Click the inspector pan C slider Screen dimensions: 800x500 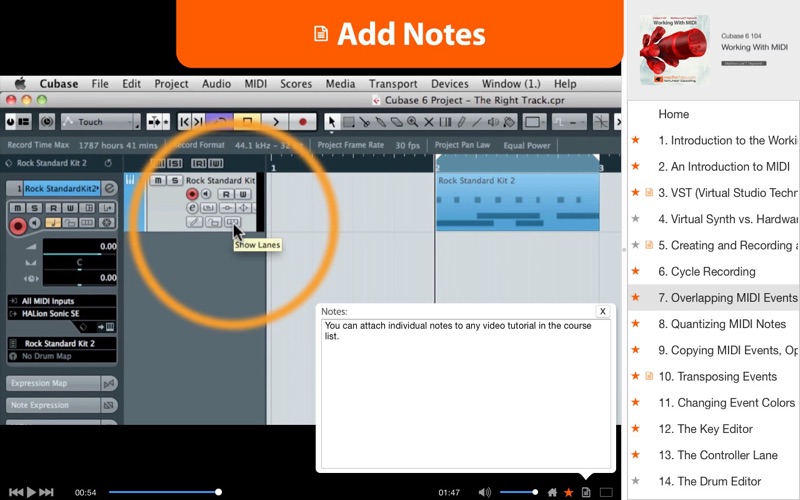pyautogui.click(x=79, y=262)
